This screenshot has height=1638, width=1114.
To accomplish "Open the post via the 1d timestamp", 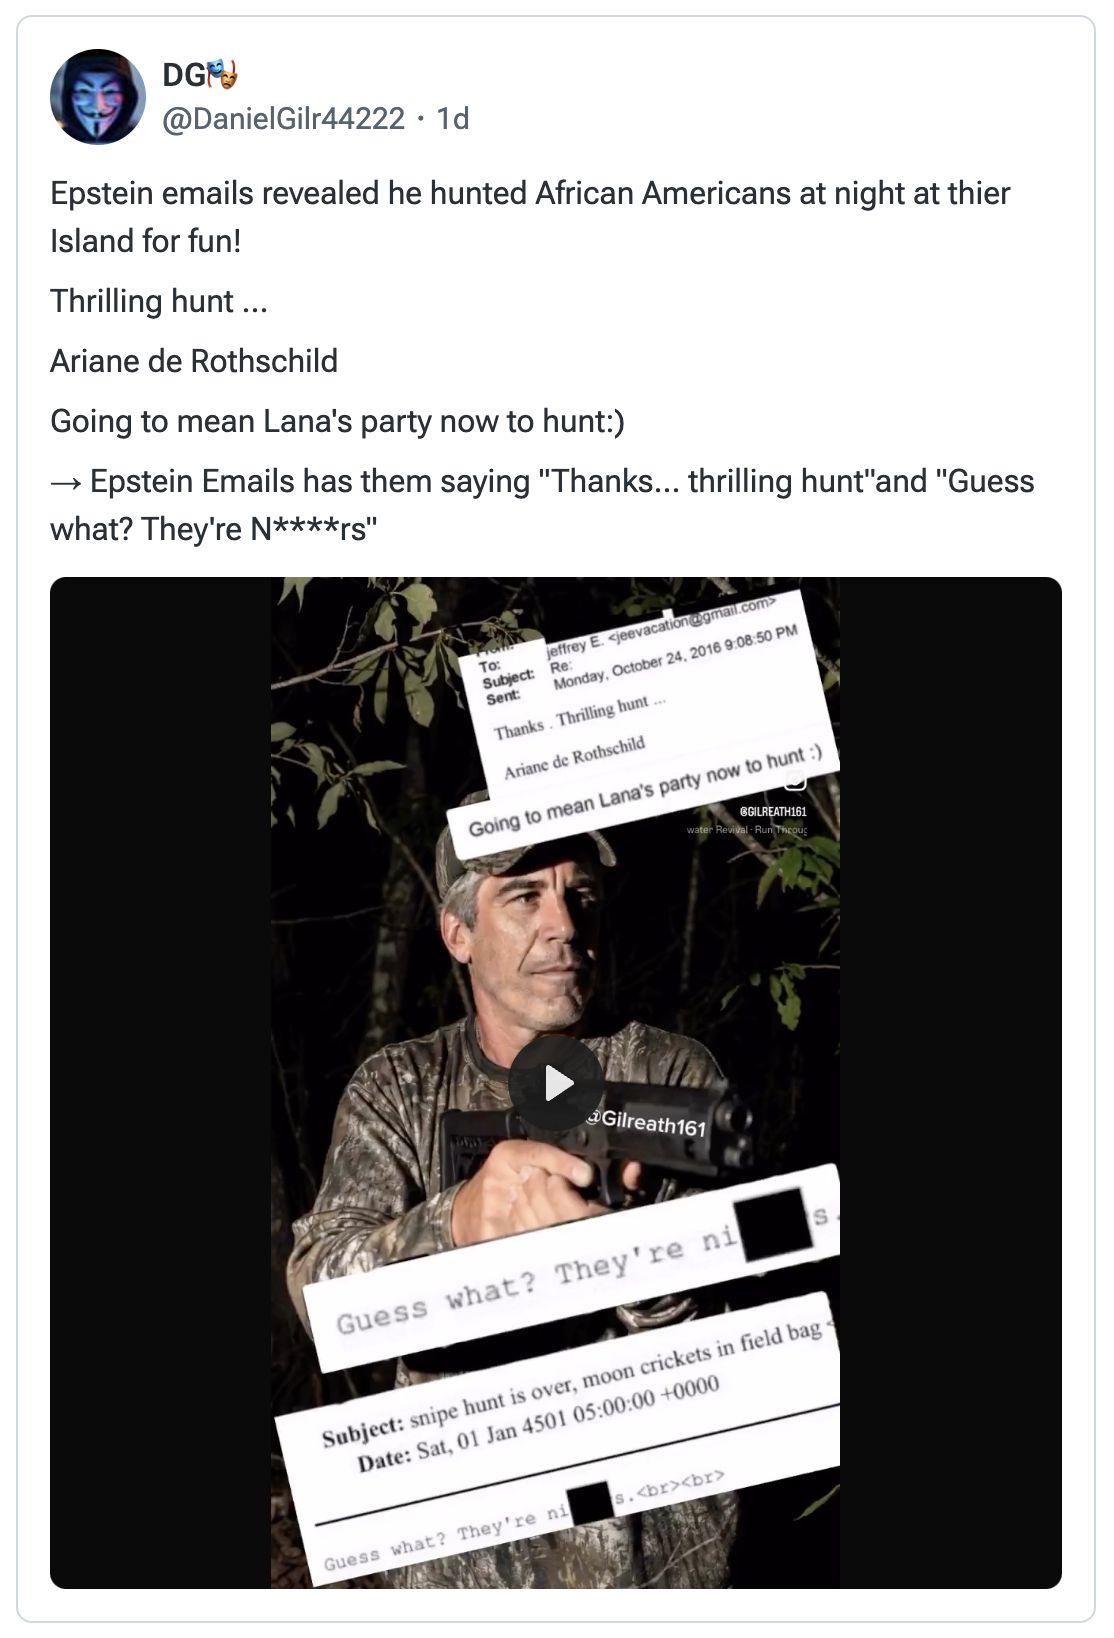I will pos(453,119).
